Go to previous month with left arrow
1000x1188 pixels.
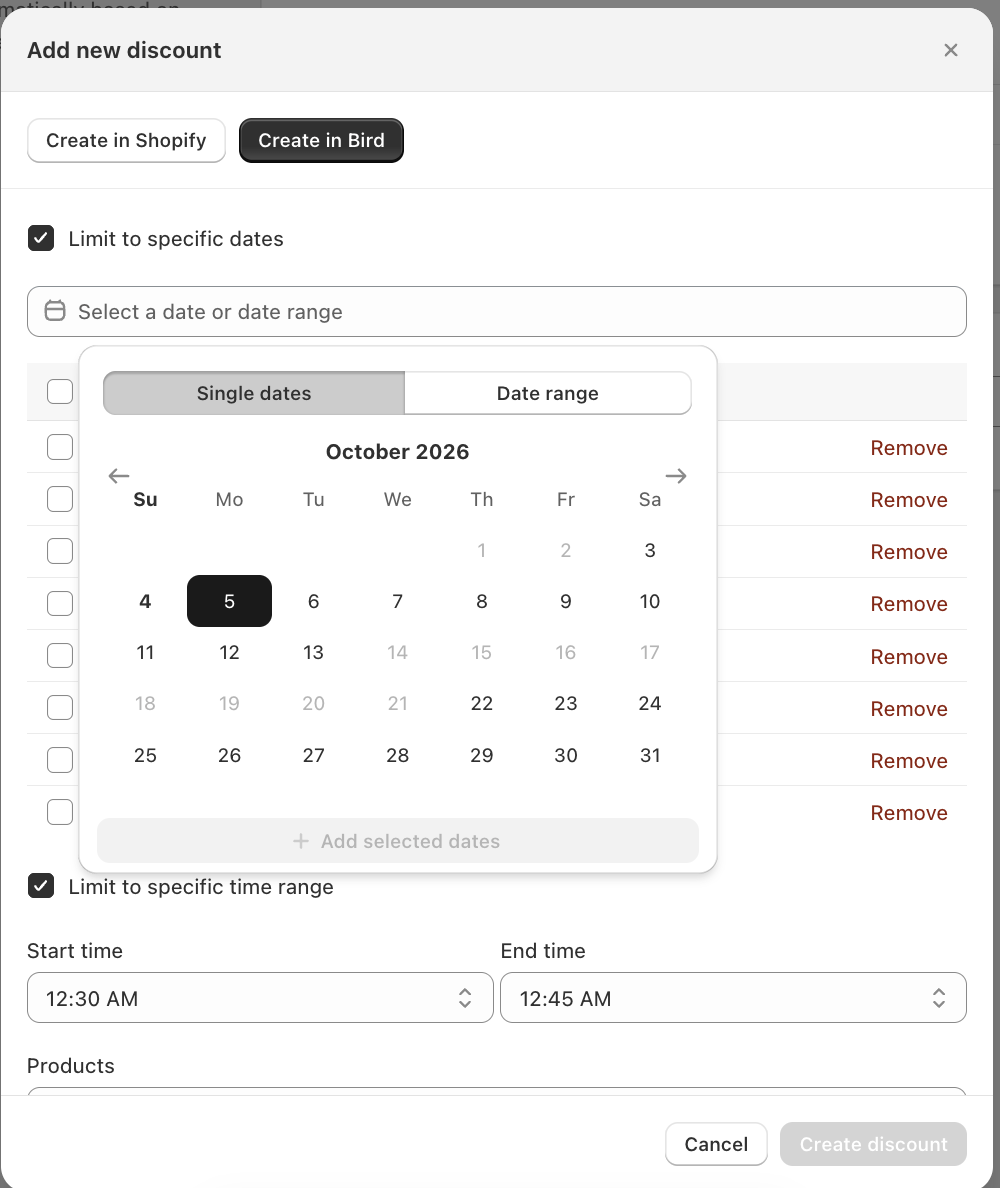(x=119, y=476)
